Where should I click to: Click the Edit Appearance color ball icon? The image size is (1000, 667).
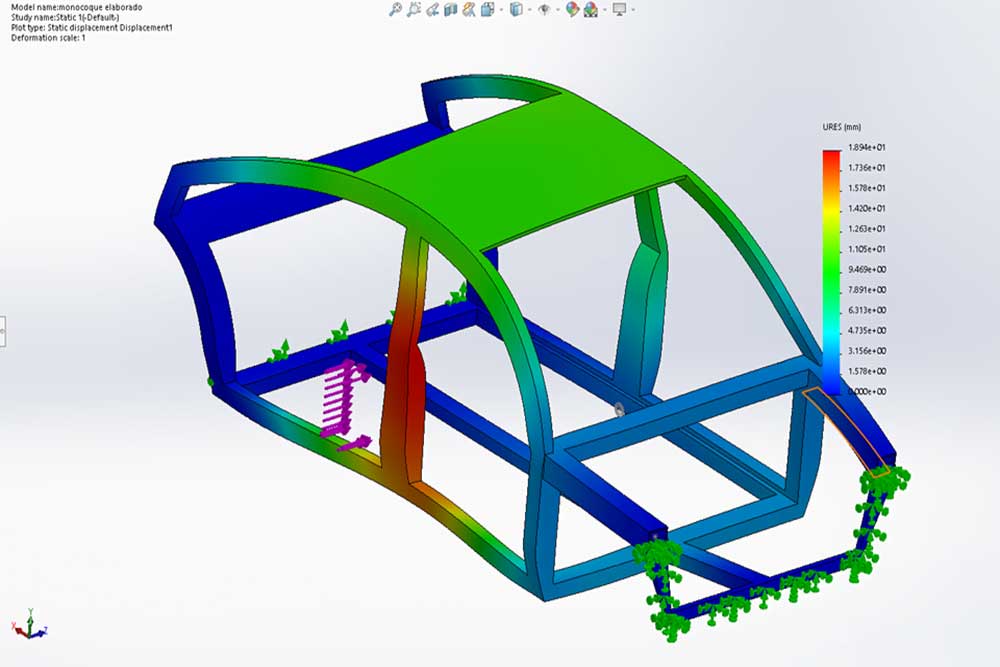click(x=572, y=10)
